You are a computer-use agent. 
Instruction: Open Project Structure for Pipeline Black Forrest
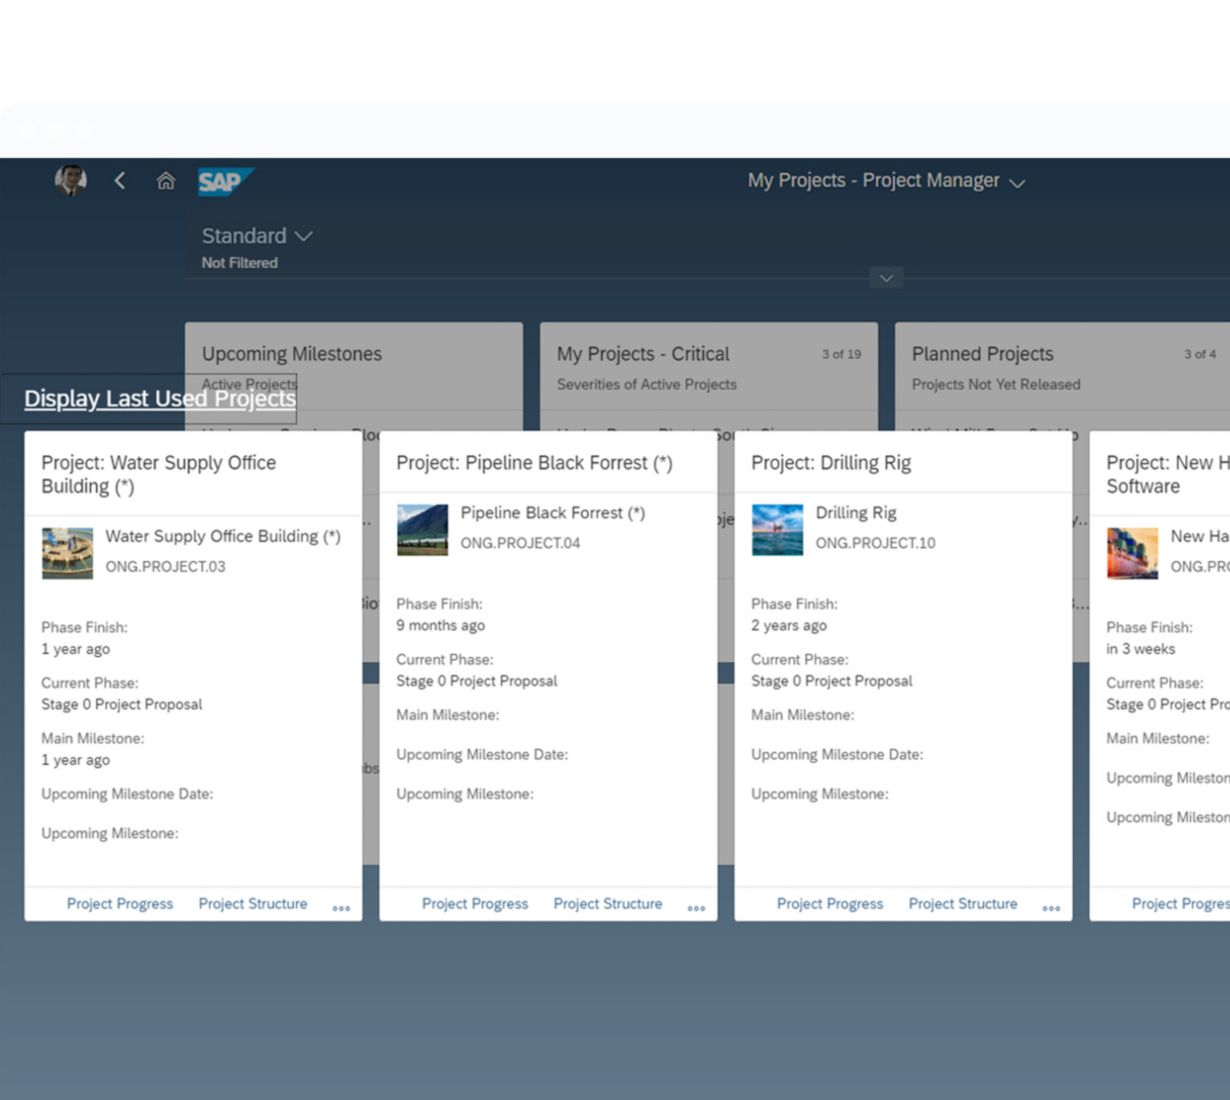(608, 904)
